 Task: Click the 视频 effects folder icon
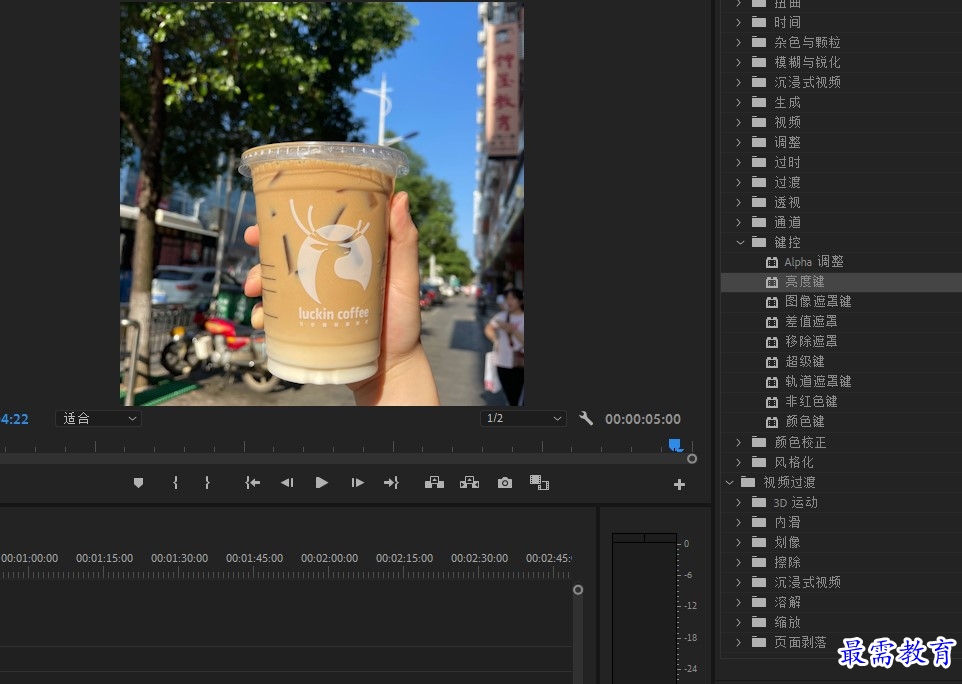coord(759,122)
